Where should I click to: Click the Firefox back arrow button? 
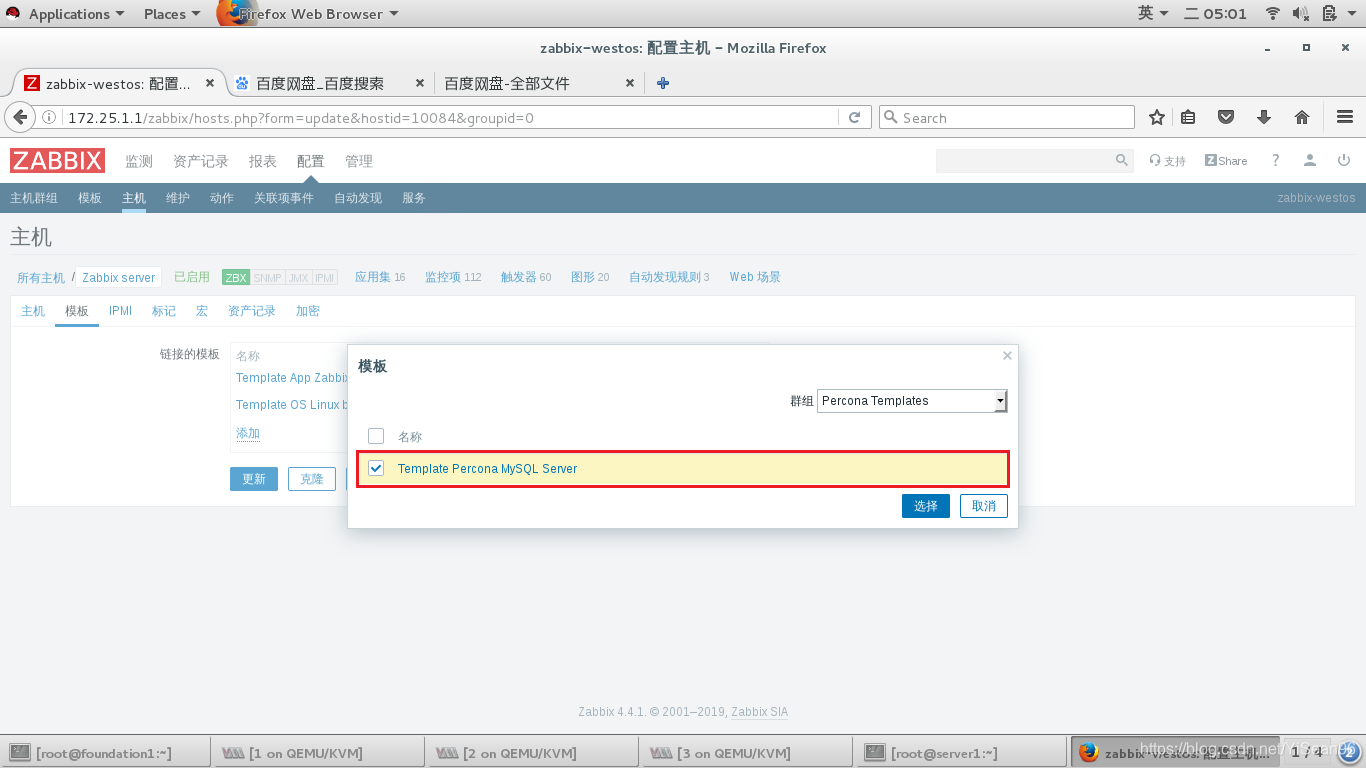[x=20, y=117]
